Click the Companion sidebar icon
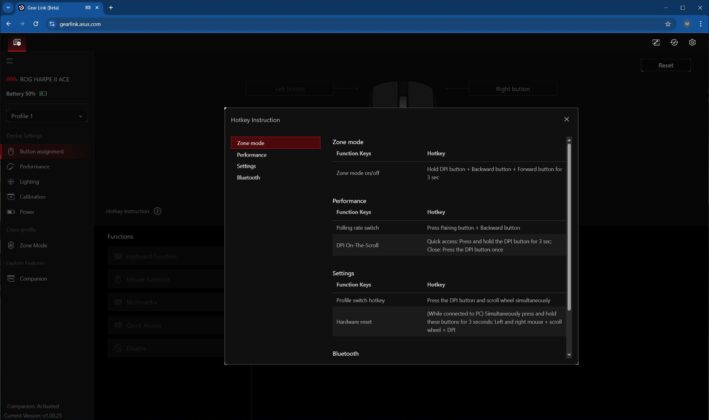The image size is (709, 420). tap(11, 279)
